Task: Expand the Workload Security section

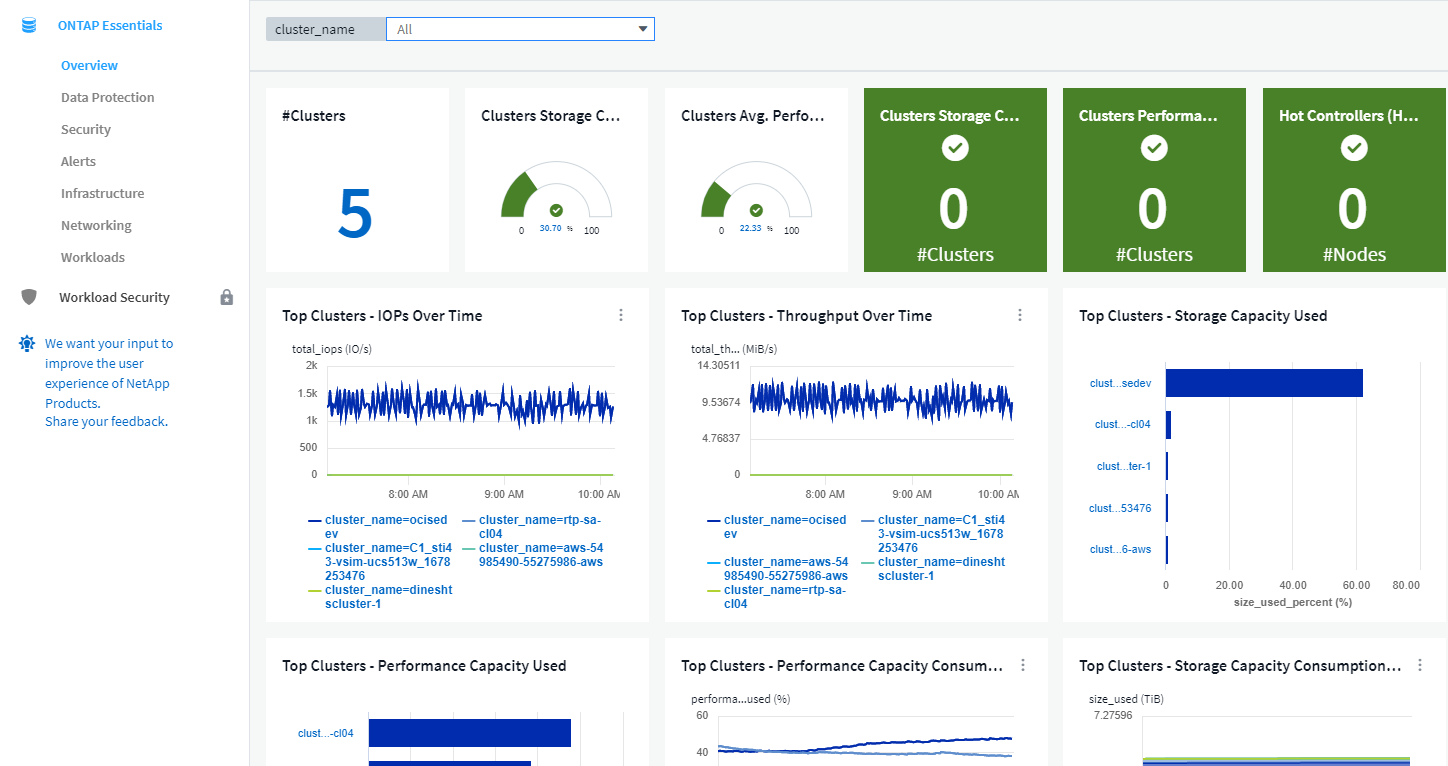Action: click(114, 297)
